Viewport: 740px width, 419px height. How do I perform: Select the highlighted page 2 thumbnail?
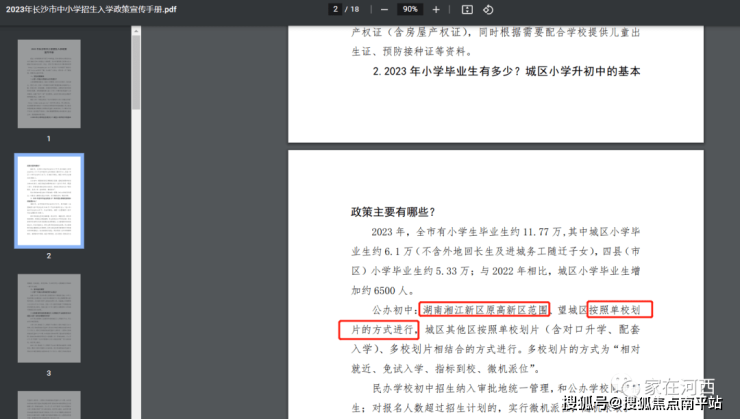pos(49,200)
